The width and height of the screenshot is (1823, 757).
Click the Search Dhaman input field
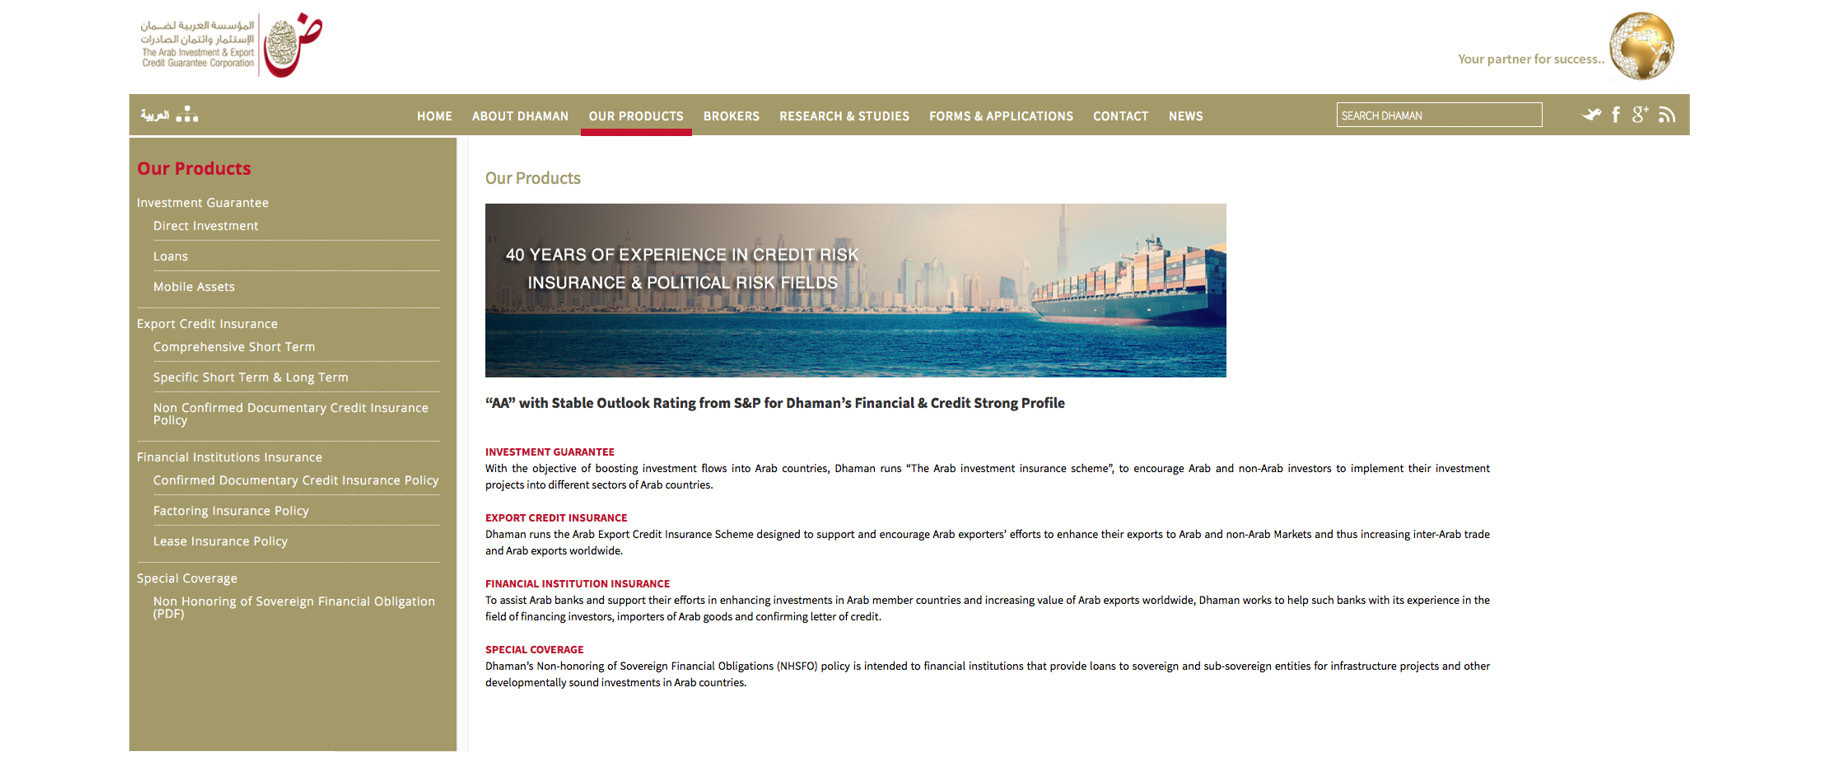click(1438, 115)
